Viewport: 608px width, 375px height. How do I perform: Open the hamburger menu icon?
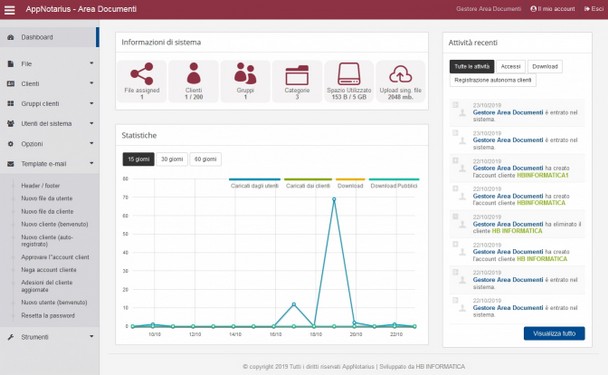pos(9,9)
